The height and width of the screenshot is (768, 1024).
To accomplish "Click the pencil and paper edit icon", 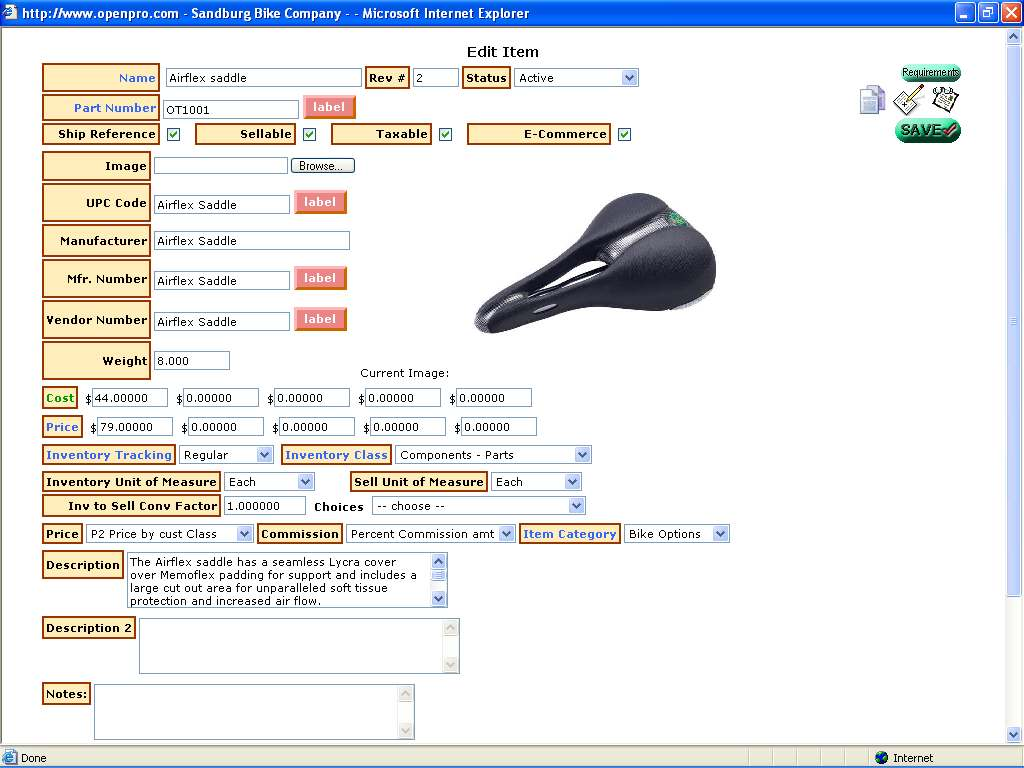I will pyautogui.click(x=908, y=100).
